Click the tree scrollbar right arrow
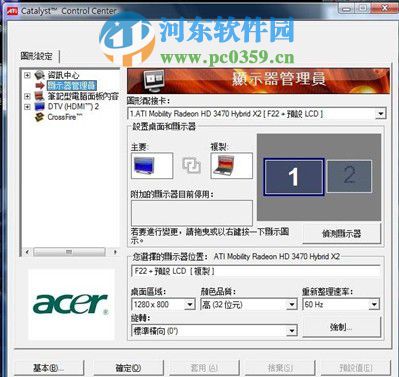Image resolution: width=399 pixels, height=377 pixels. tap(115, 252)
